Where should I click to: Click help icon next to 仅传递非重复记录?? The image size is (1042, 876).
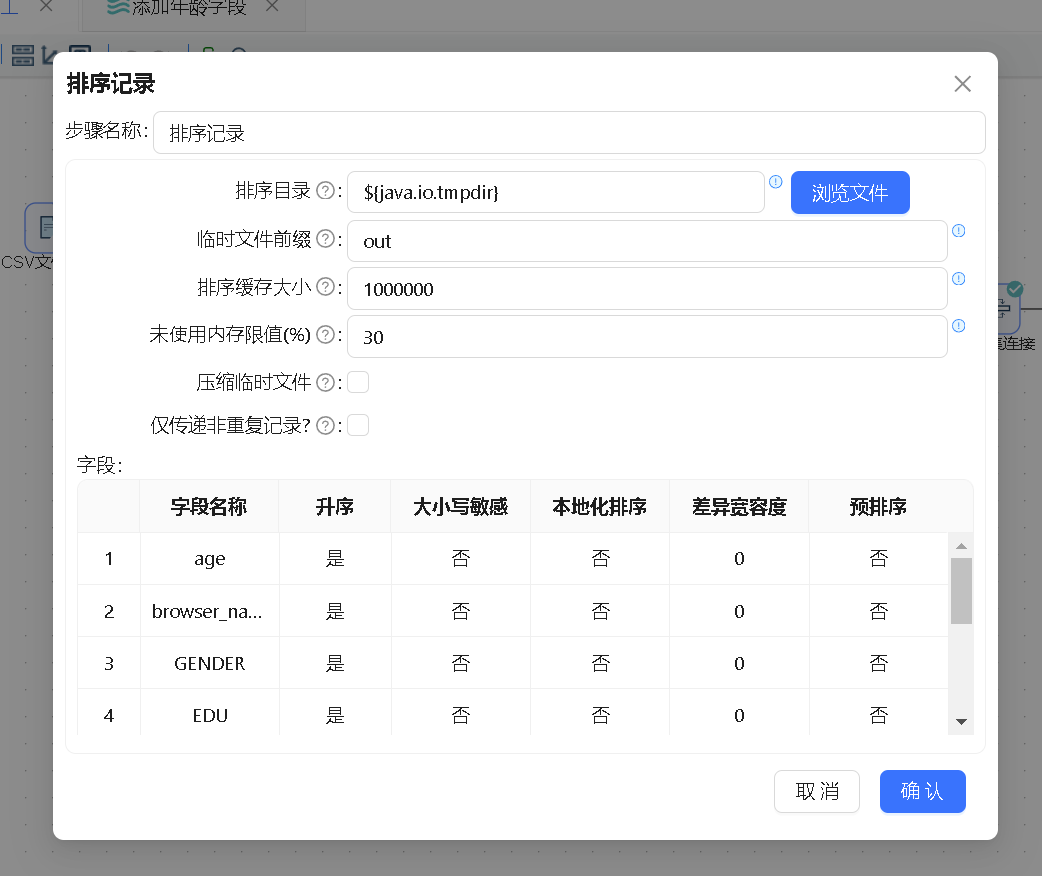point(326,425)
